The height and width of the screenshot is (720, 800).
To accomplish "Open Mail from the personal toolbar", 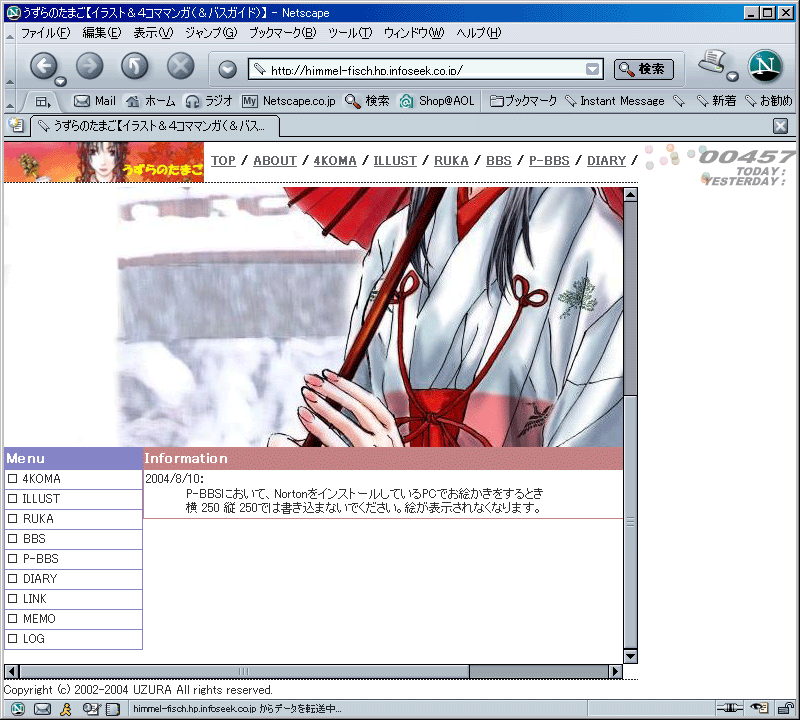I will pyautogui.click(x=95, y=101).
